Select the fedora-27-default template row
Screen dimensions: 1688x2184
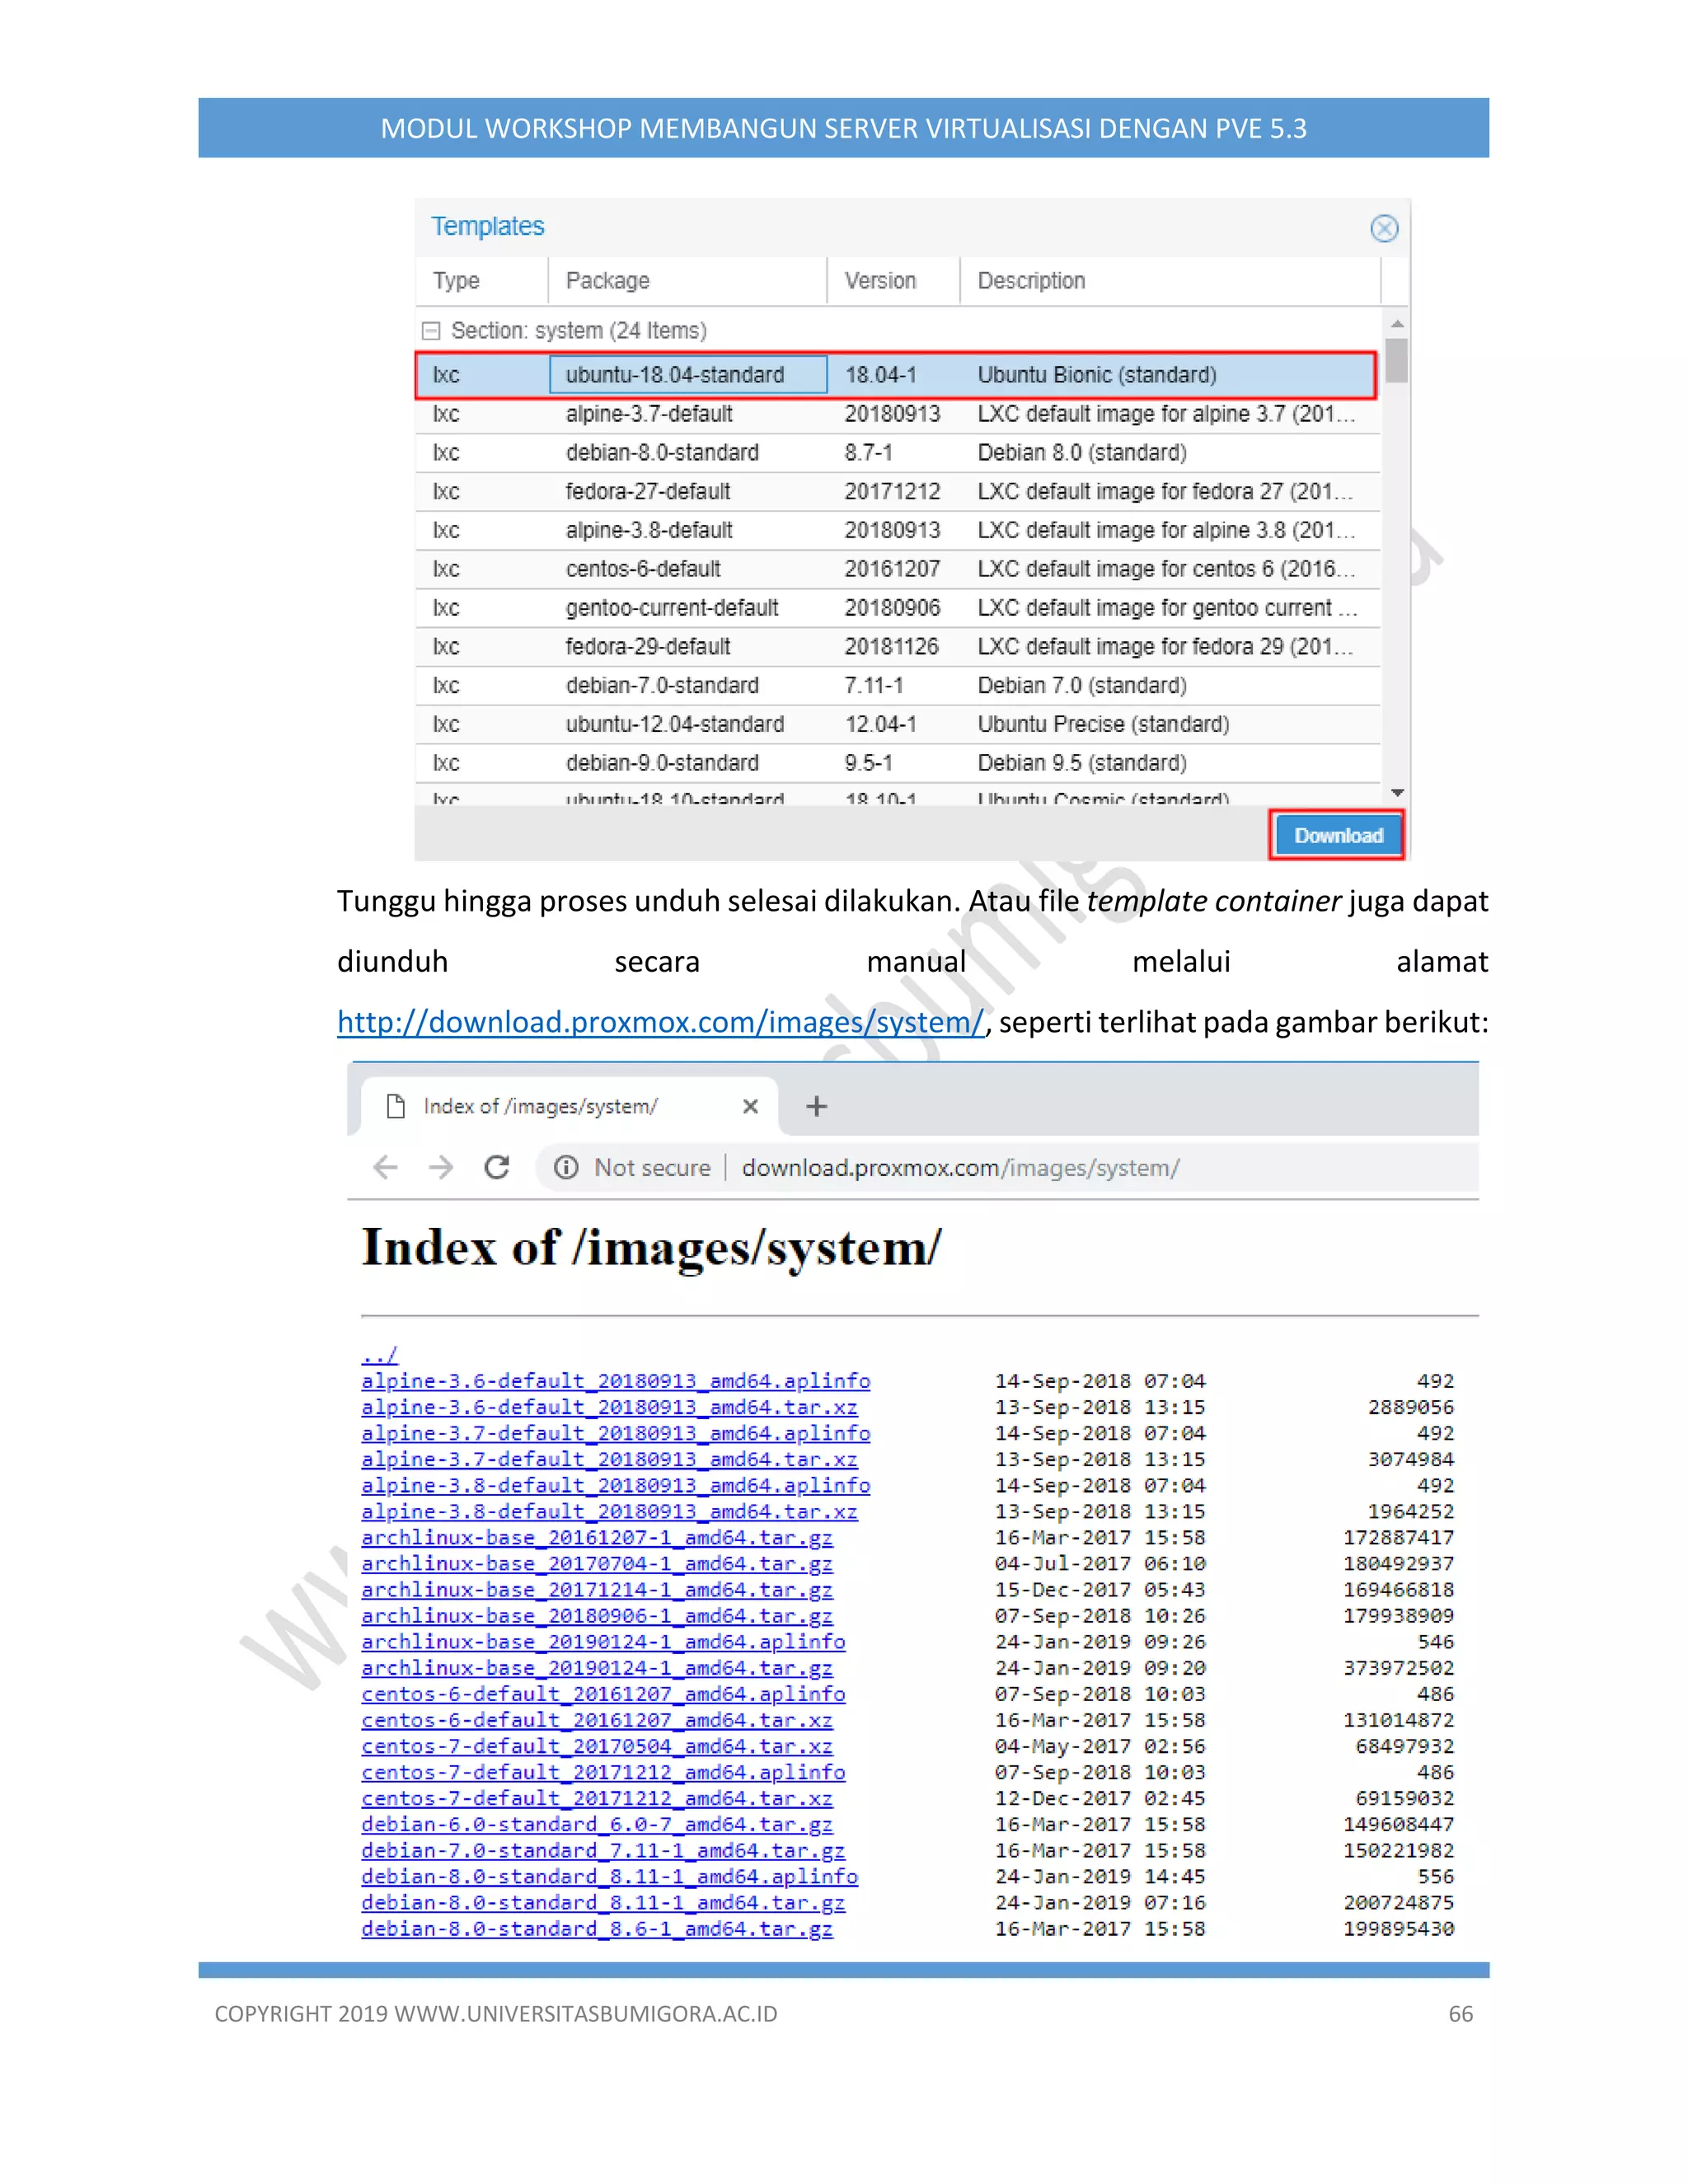tap(898, 492)
